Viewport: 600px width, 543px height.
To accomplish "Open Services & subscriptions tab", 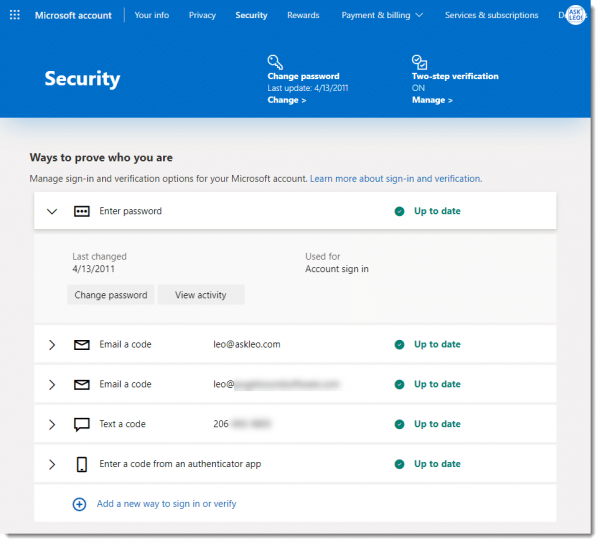I will point(491,15).
